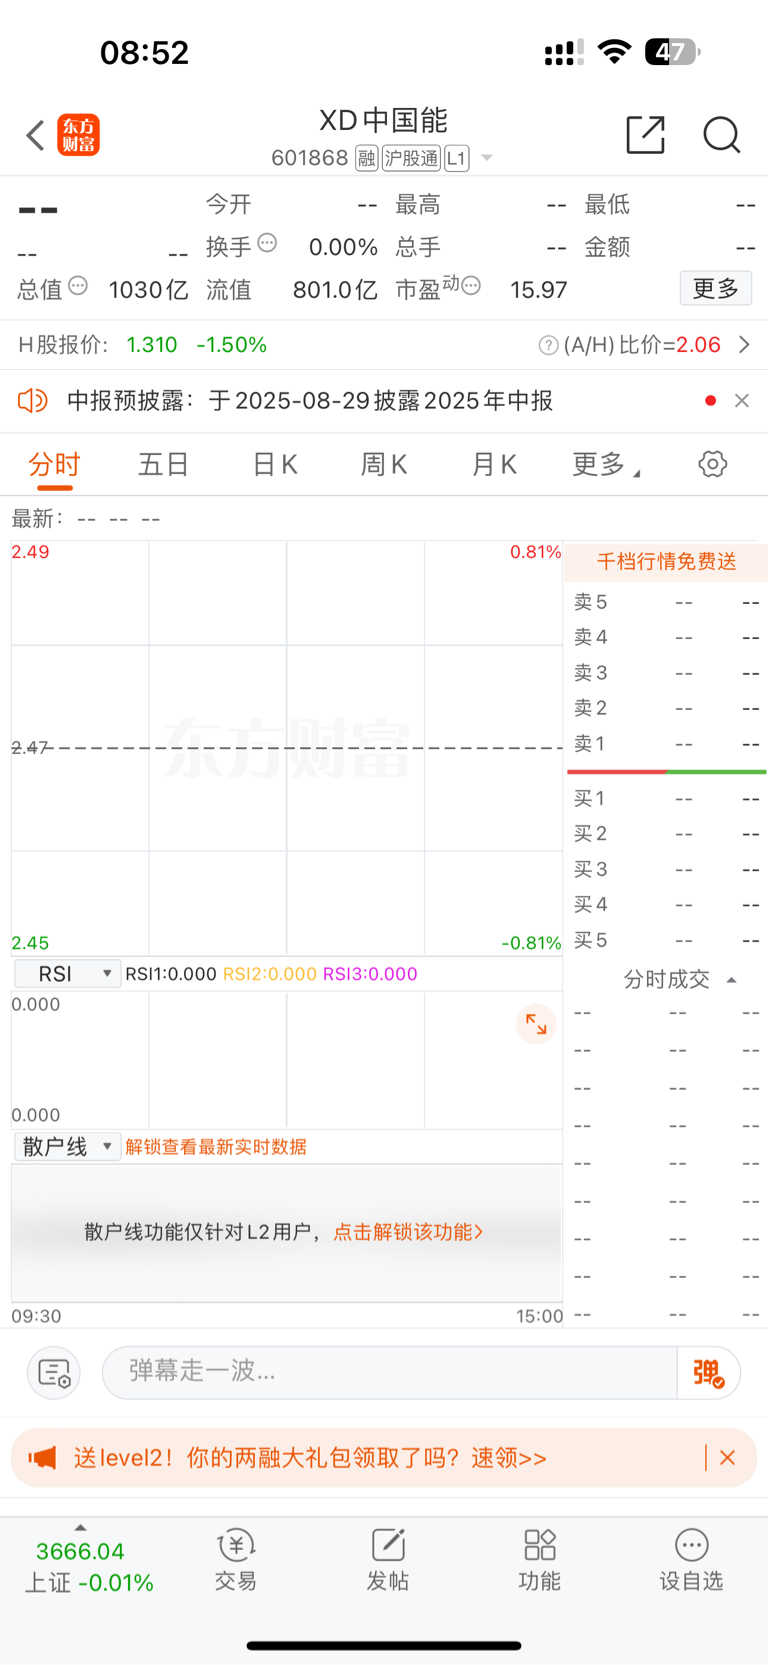The height and width of the screenshot is (1665, 768).
Task: Tap the info bubble beside 市盈动
Action: pos(471,286)
